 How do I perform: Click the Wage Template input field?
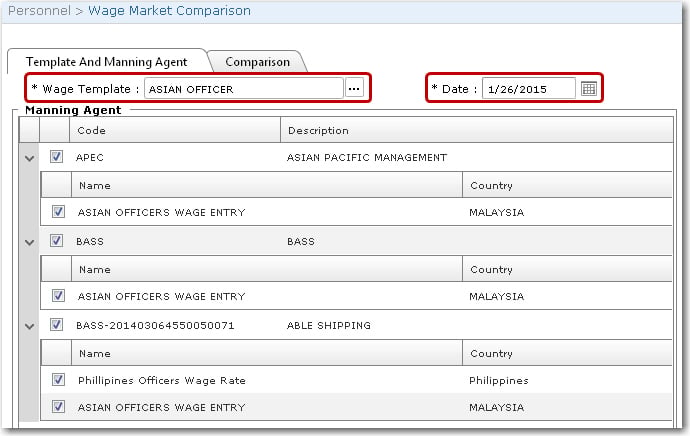point(243,89)
